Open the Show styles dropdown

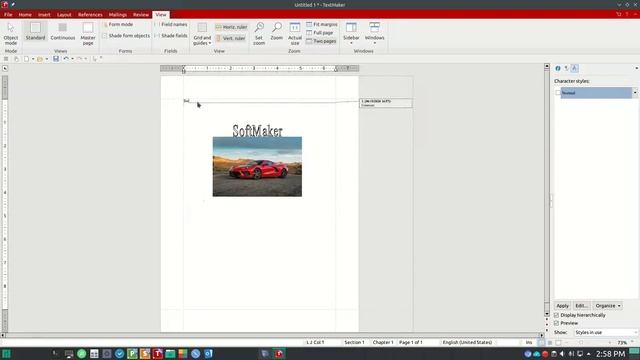tap(606, 333)
